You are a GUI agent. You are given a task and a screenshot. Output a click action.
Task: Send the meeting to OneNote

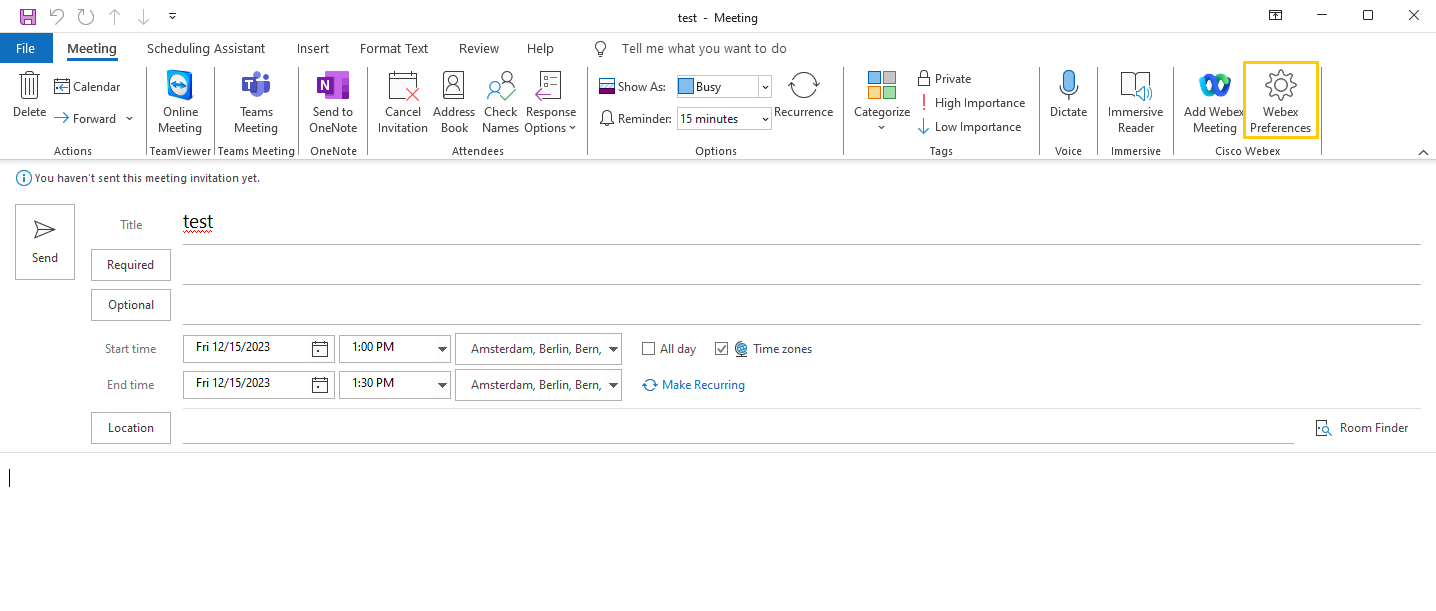(332, 87)
